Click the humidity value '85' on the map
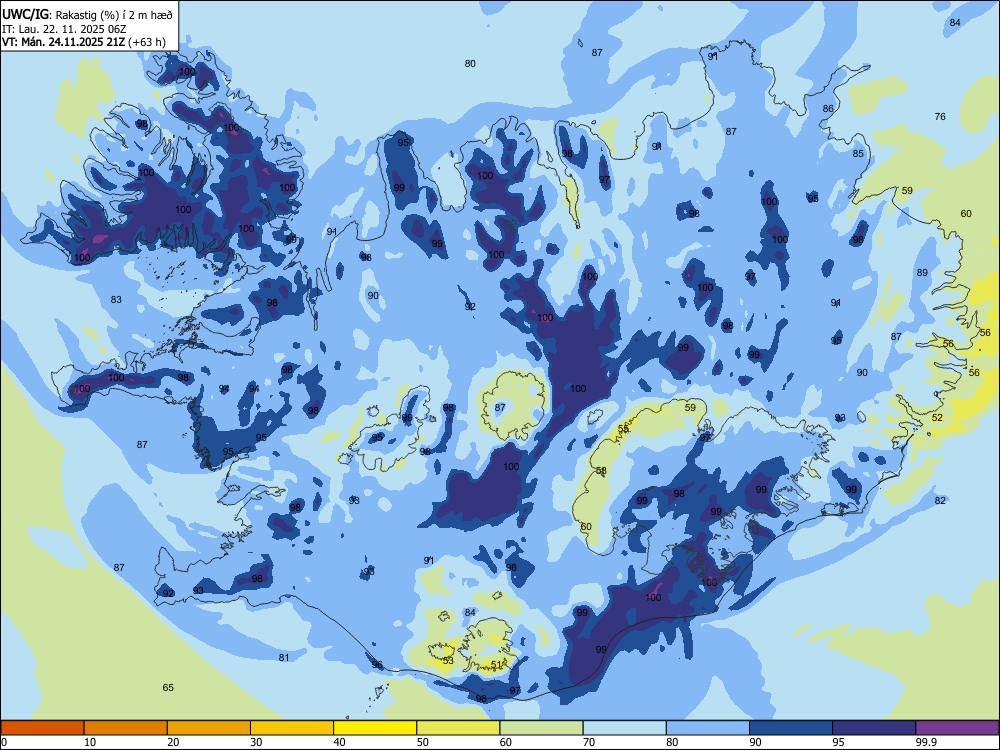Screen dimensions: 1000x750 tap(858, 154)
